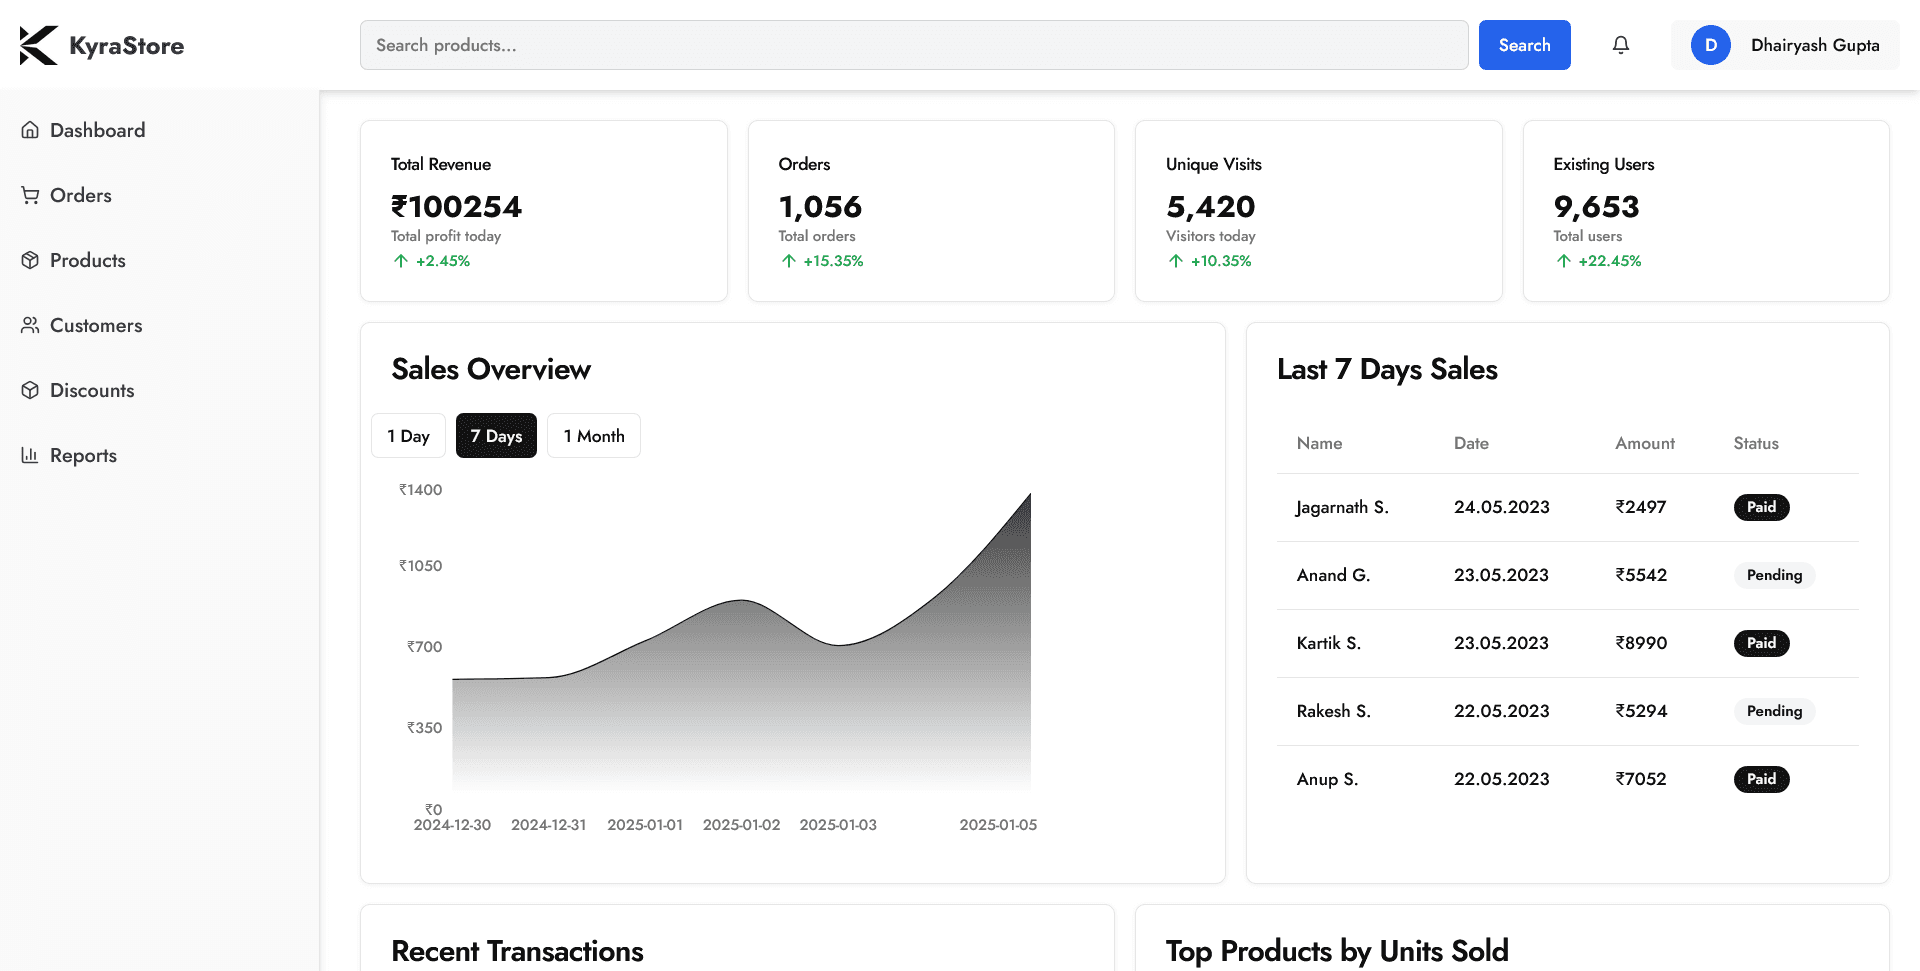
Task: Select the Jagarnath S. name cell
Action: [x=1342, y=507]
